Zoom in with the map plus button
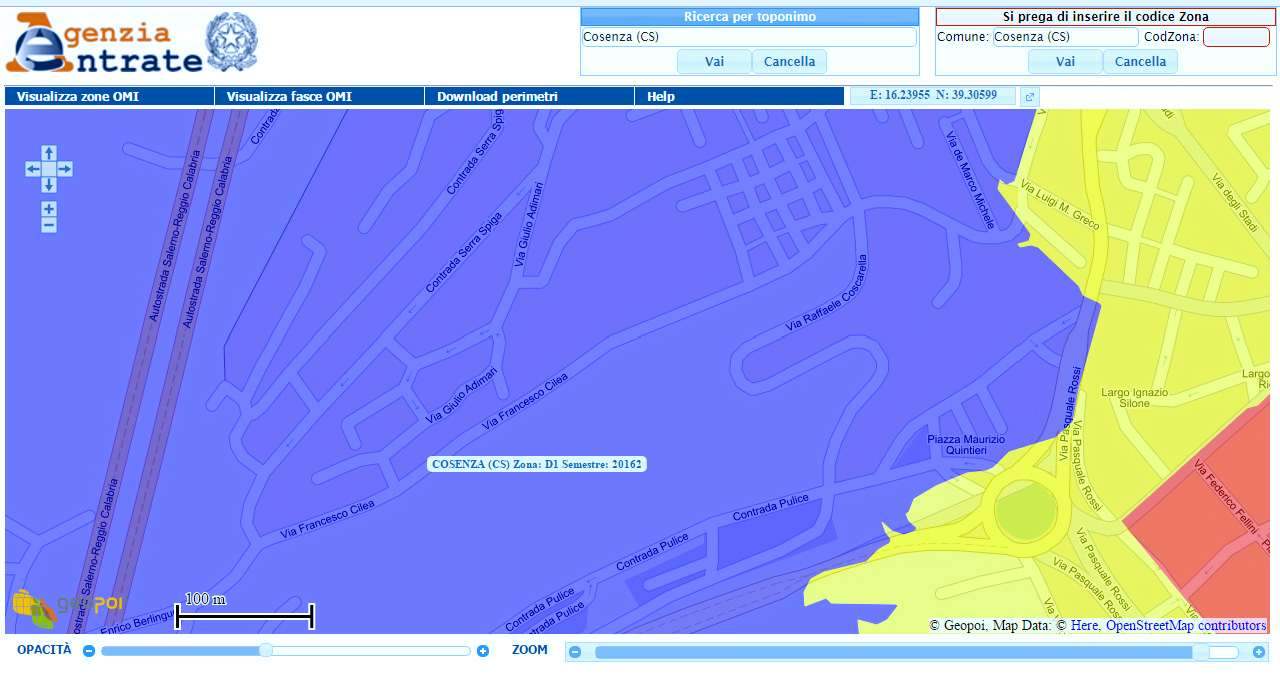The image size is (1280, 674). coord(49,209)
